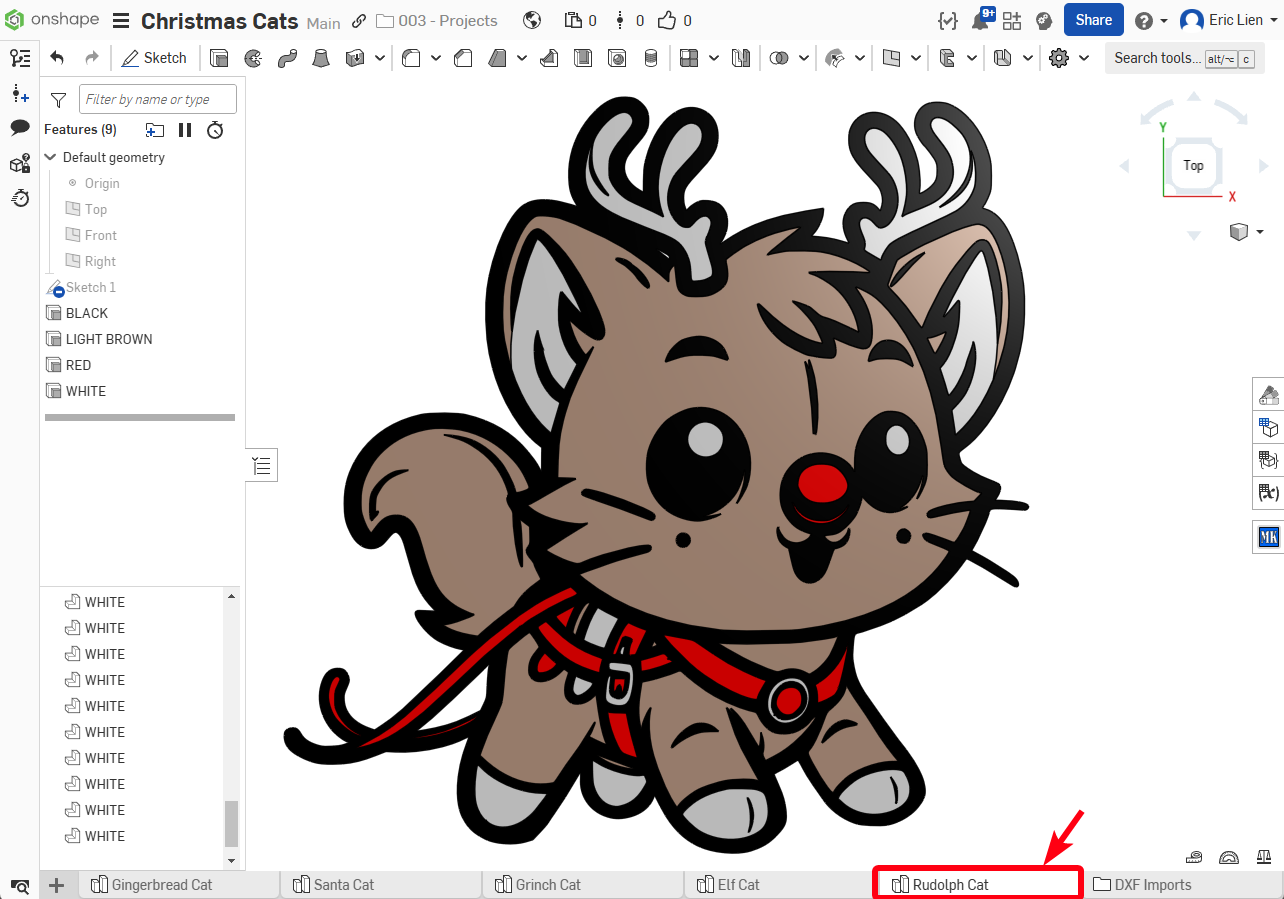Select the Chamfer tool

(463, 58)
